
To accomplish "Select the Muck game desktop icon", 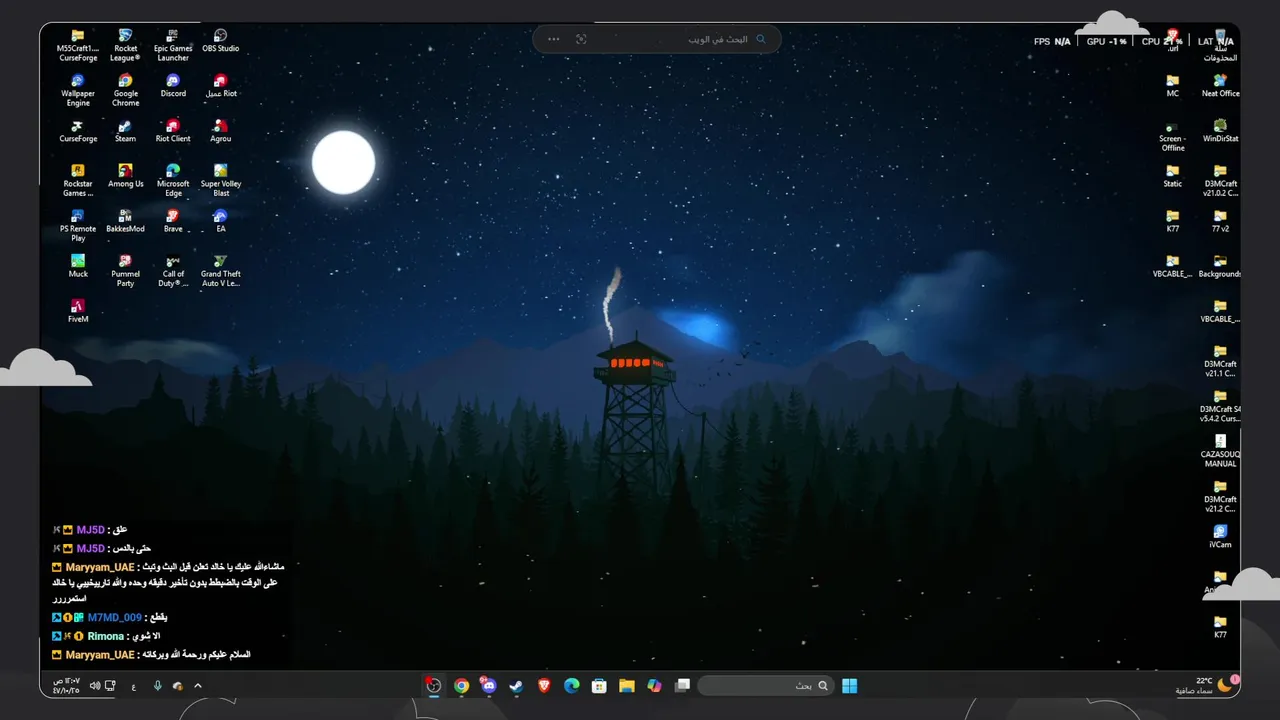I will coord(78,266).
